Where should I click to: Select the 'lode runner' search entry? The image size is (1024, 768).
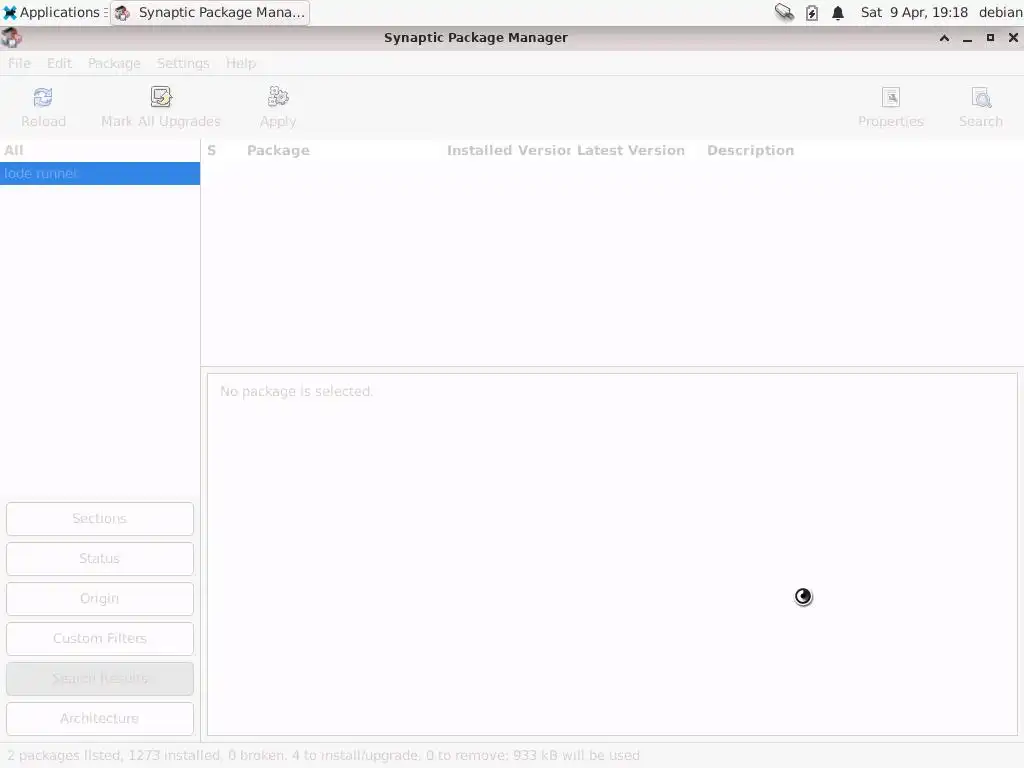pos(100,173)
